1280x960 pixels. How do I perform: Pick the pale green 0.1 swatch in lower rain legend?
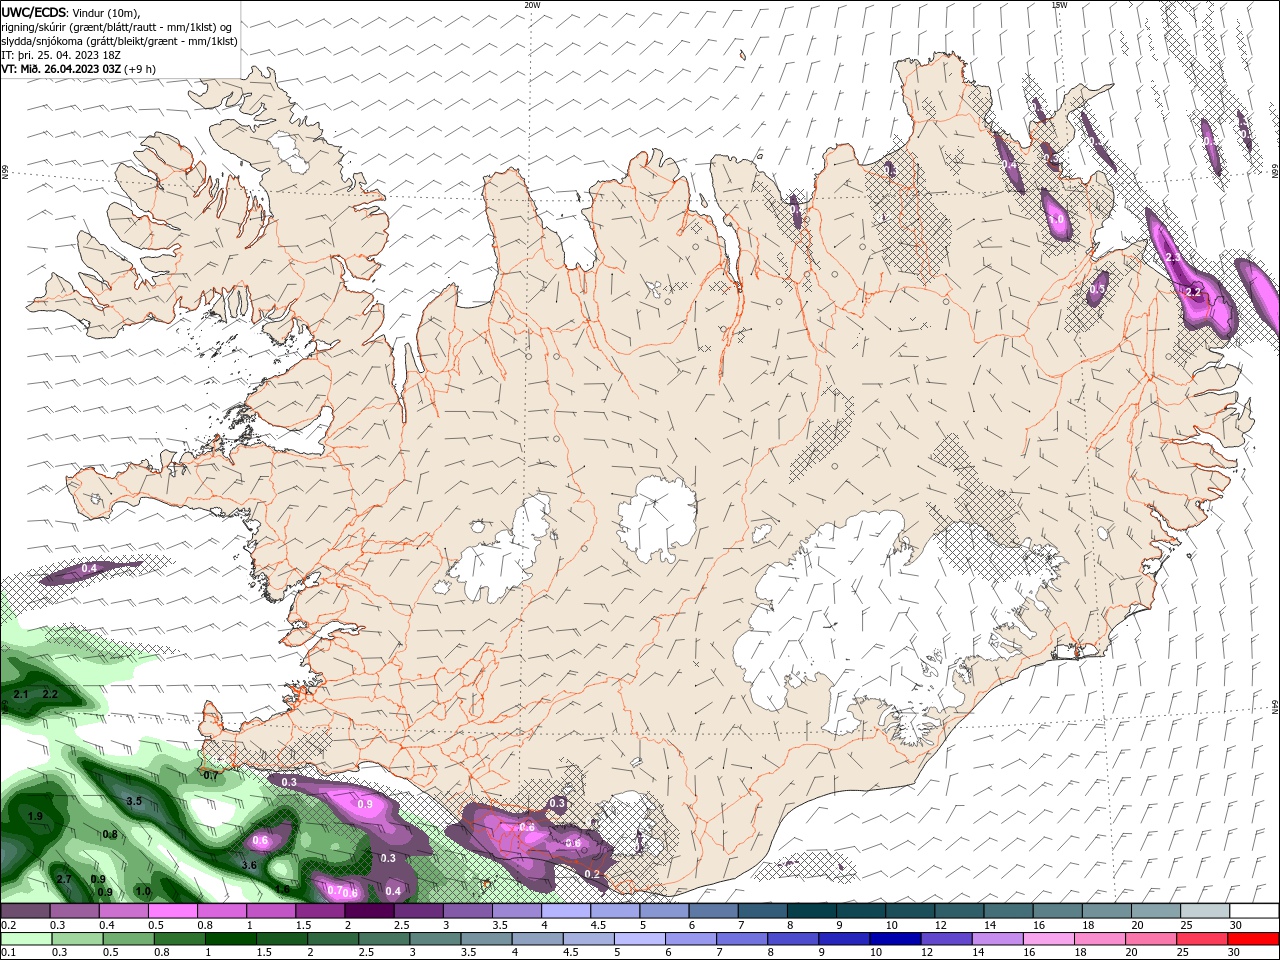[x=26, y=939]
